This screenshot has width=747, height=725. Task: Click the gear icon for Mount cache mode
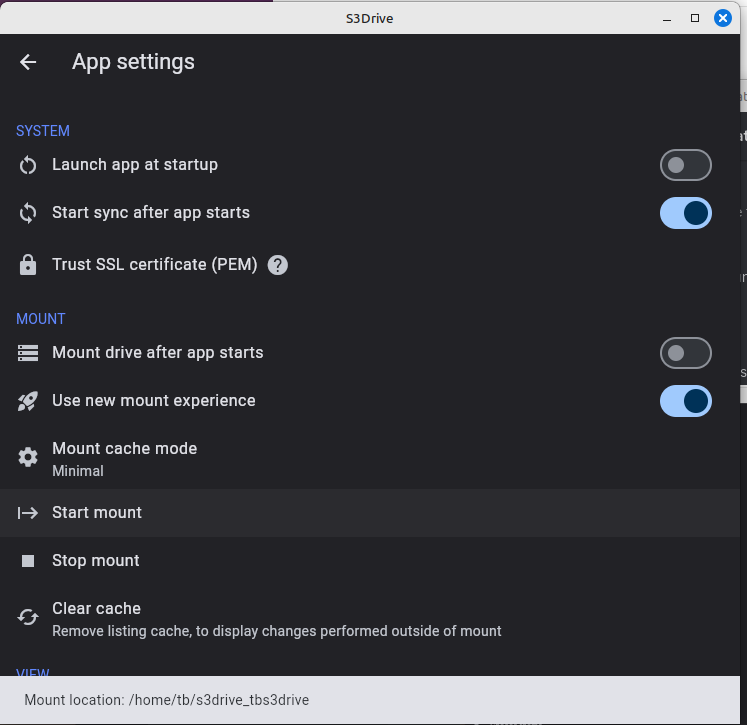tap(28, 457)
